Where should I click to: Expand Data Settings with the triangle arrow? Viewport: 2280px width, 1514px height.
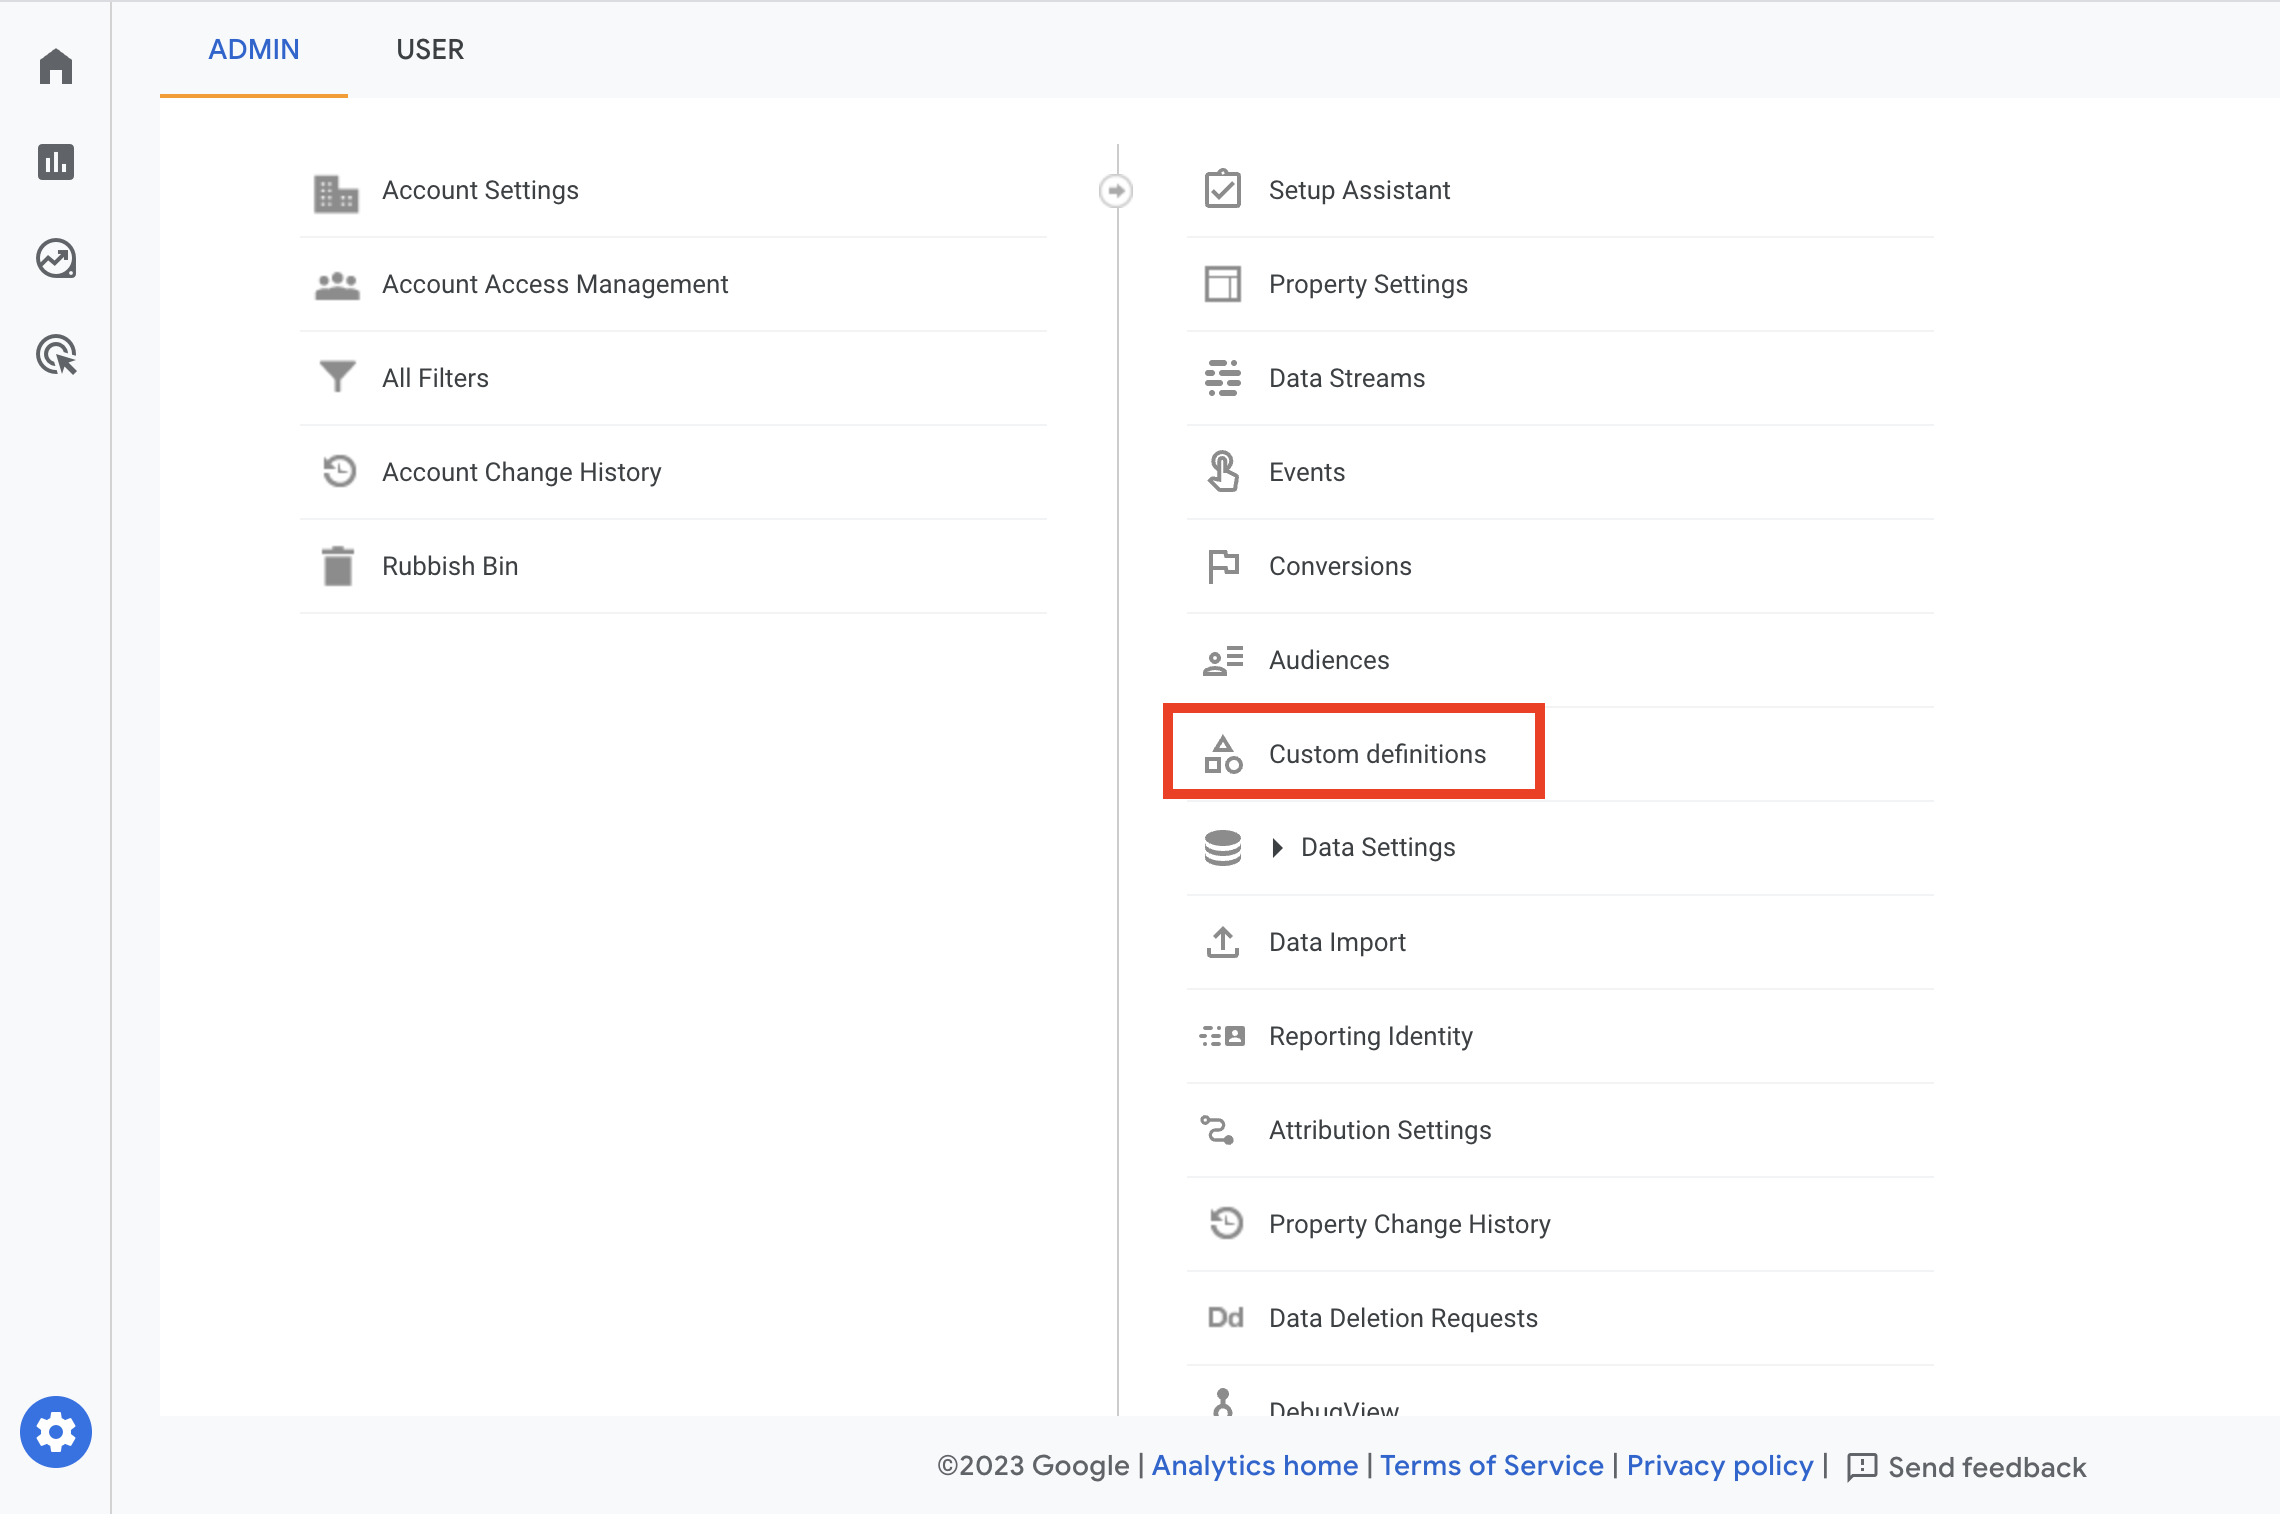[1277, 848]
